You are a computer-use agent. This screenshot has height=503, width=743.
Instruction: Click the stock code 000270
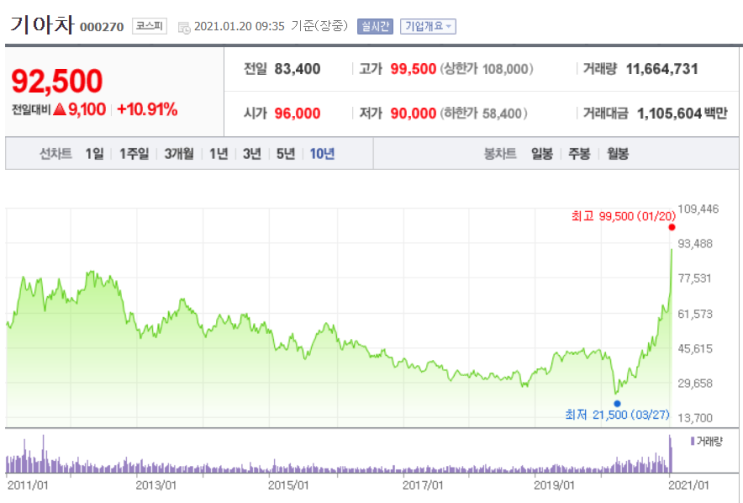click(102, 27)
